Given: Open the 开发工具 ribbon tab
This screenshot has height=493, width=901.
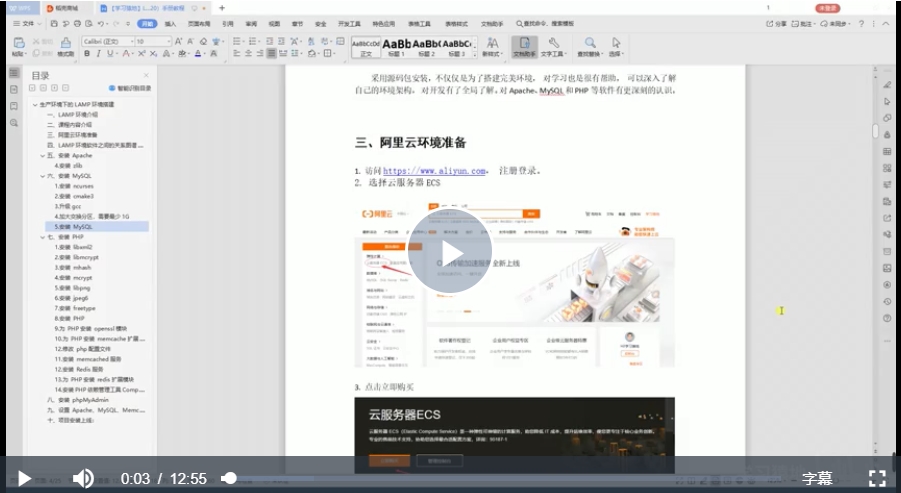Looking at the screenshot, I should pos(349,24).
